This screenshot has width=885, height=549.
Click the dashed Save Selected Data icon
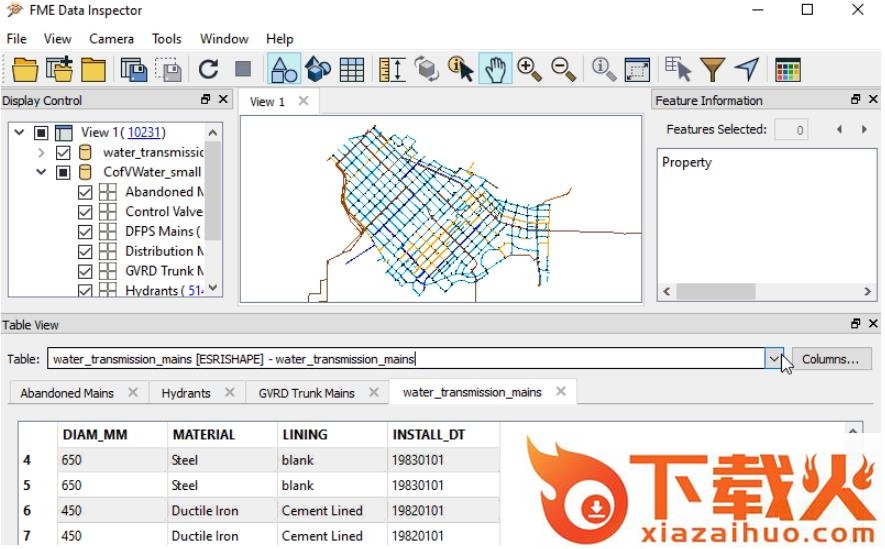[x=168, y=70]
